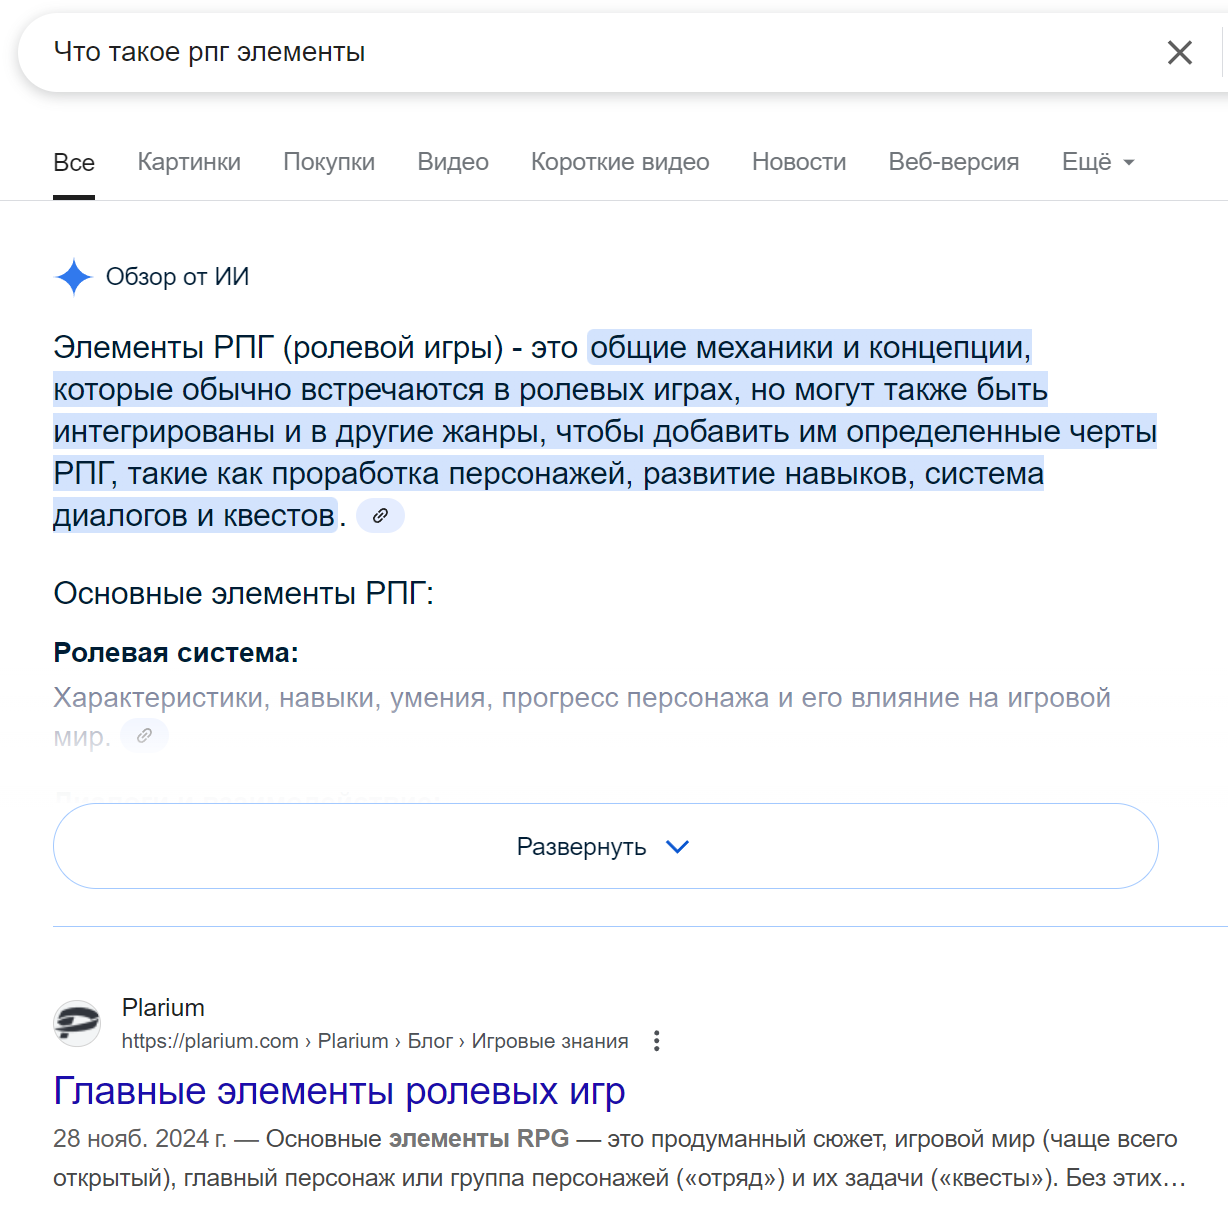Open source link chip after 'квестов'

pyautogui.click(x=380, y=516)
